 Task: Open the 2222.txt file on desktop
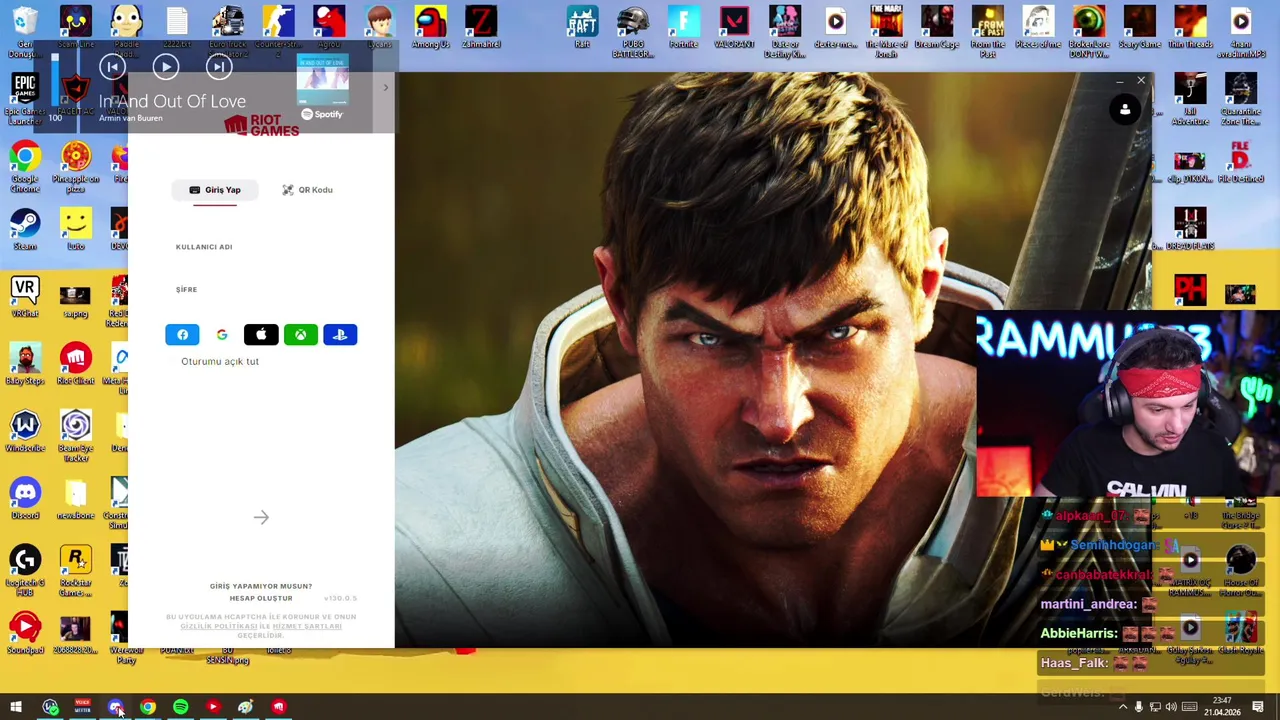pos(177,27)
